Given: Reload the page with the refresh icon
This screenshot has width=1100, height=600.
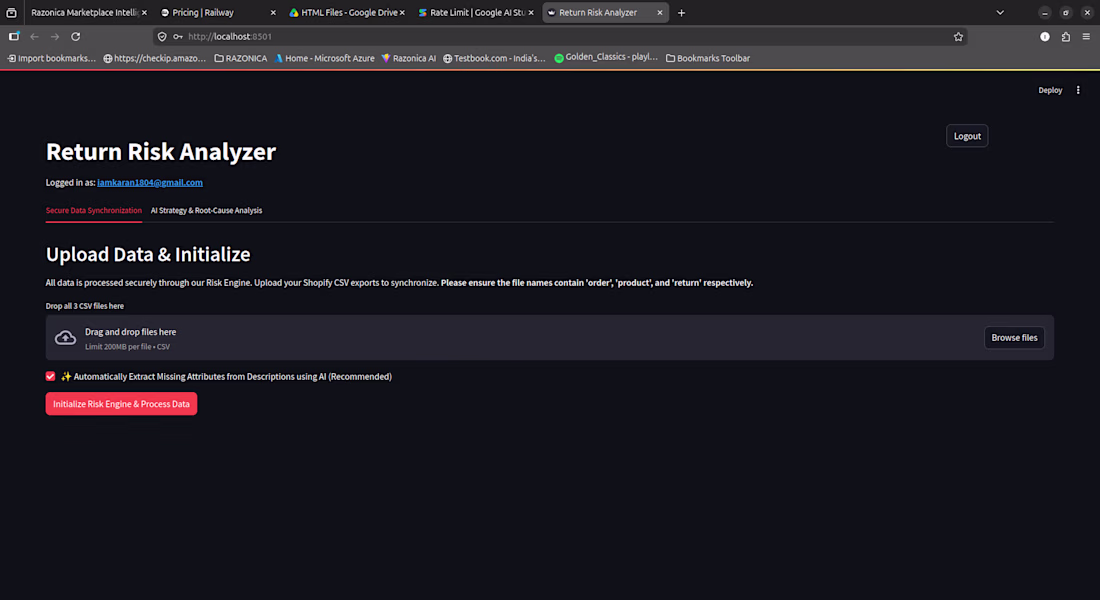Looking at the screenshot, I should click(x=76, y=36).
